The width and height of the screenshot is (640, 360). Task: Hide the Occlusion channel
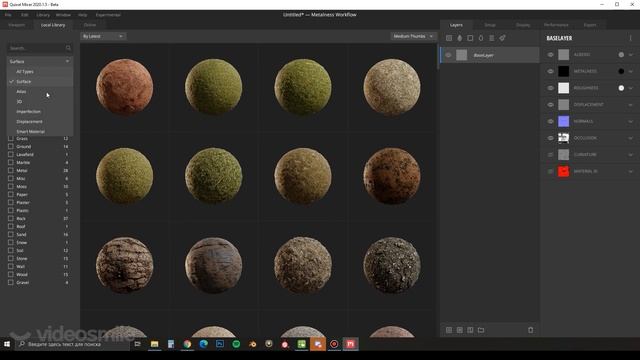point(550,138)
